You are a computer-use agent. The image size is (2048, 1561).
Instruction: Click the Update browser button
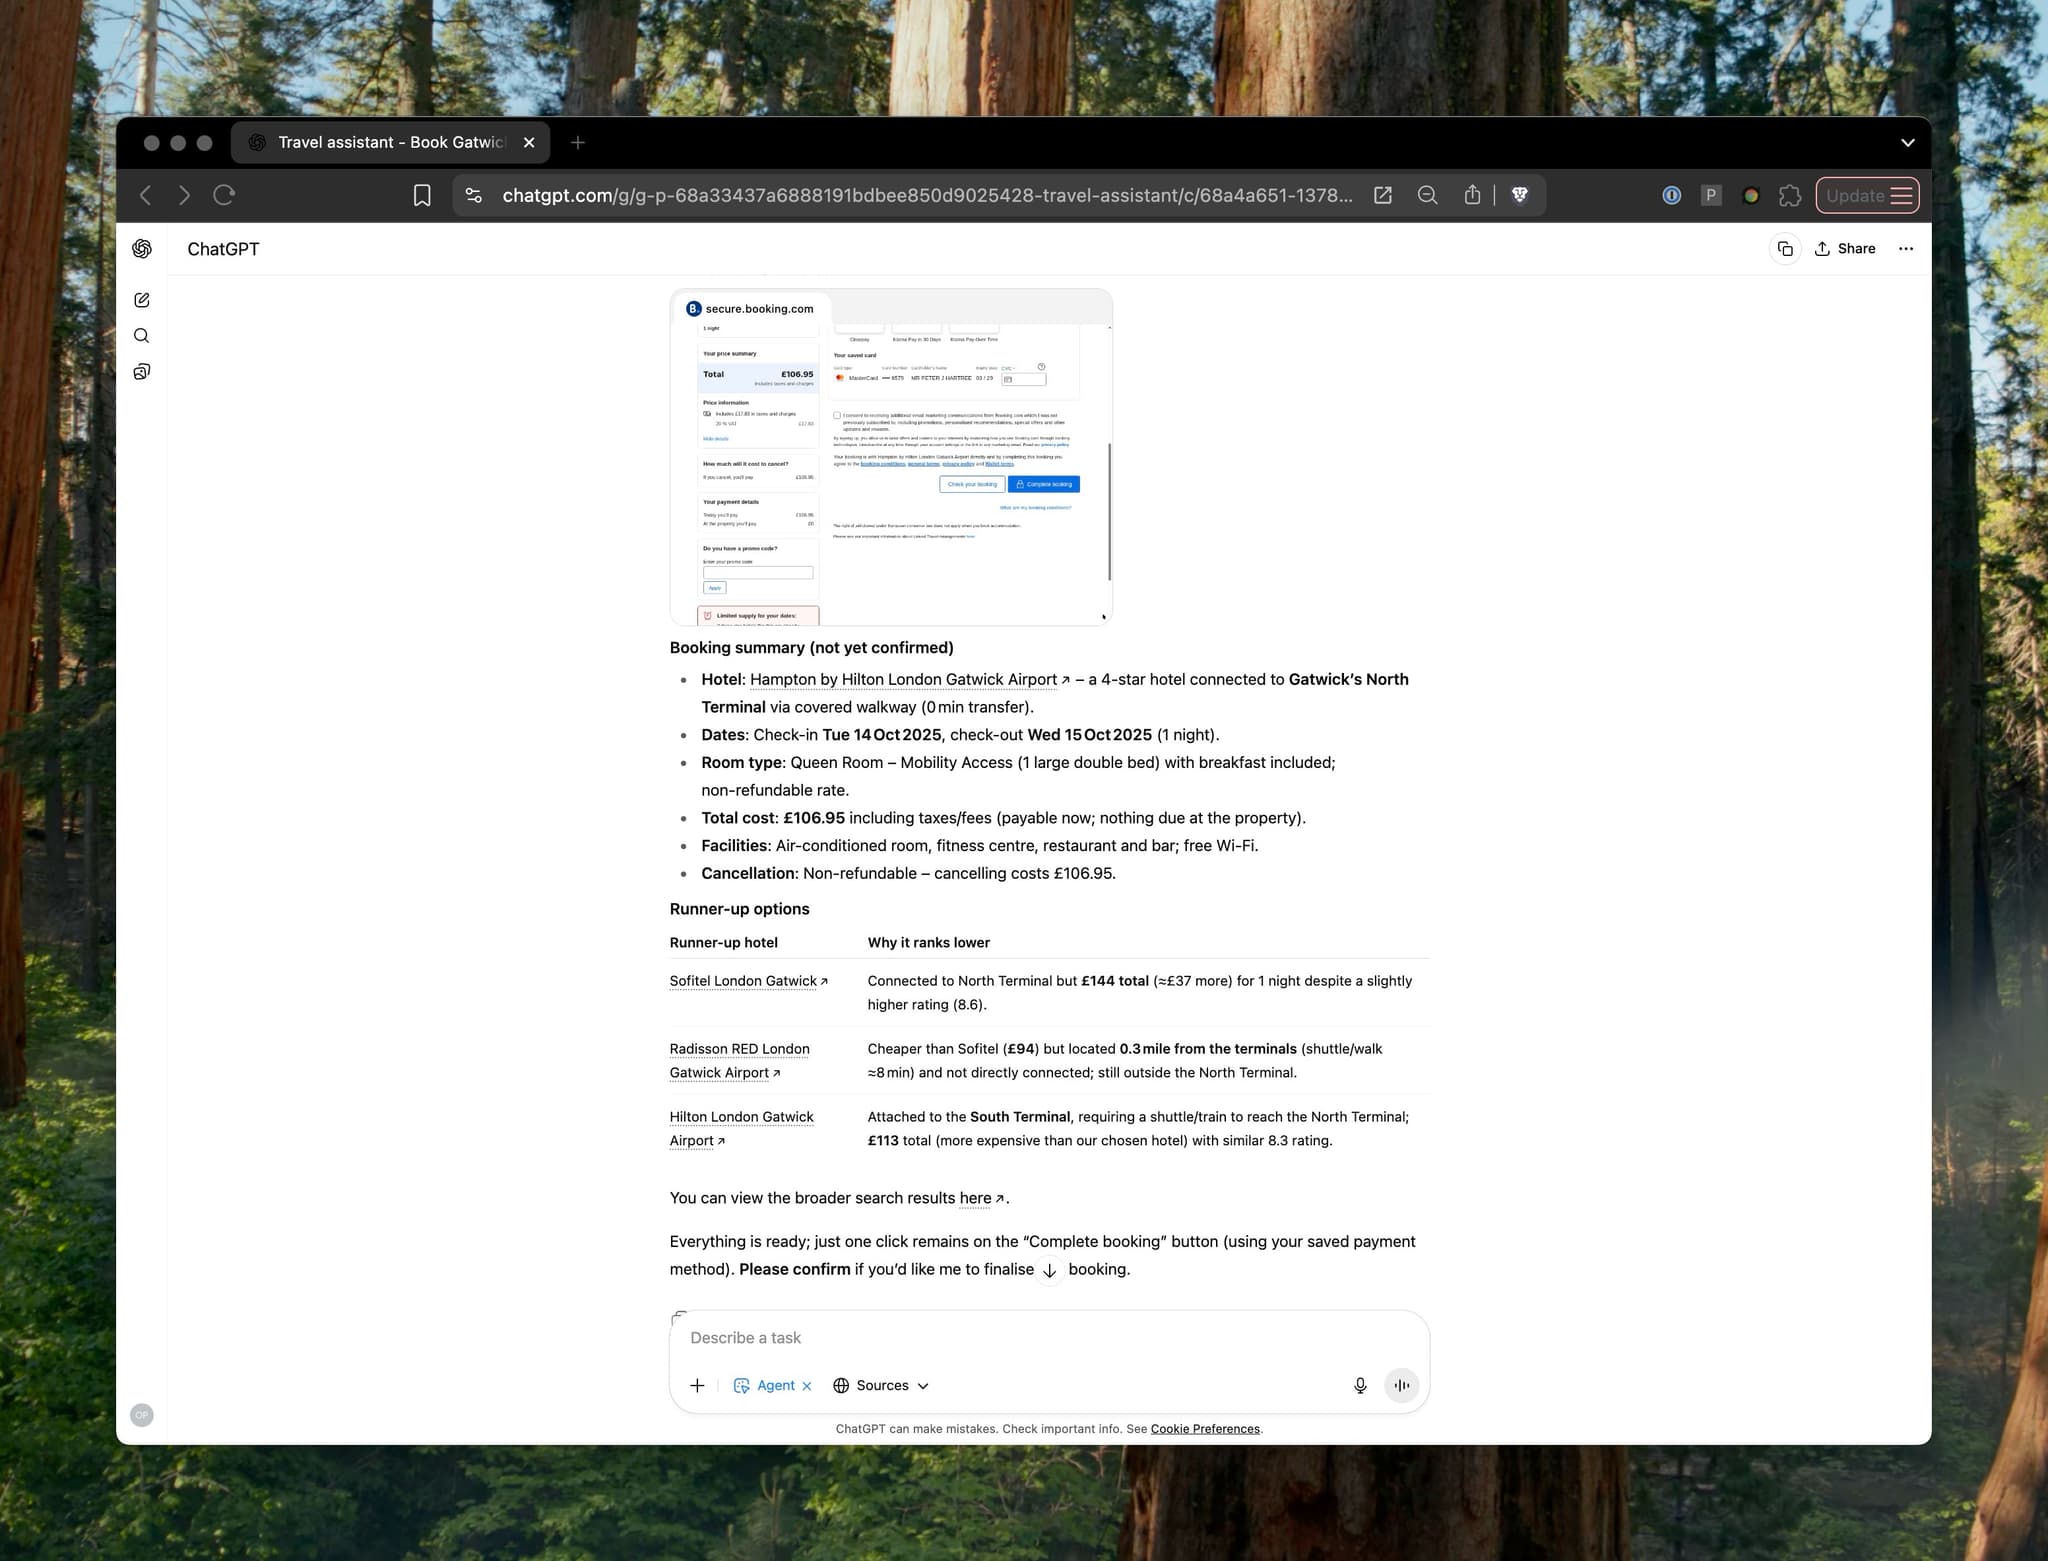coord(1867,196)
